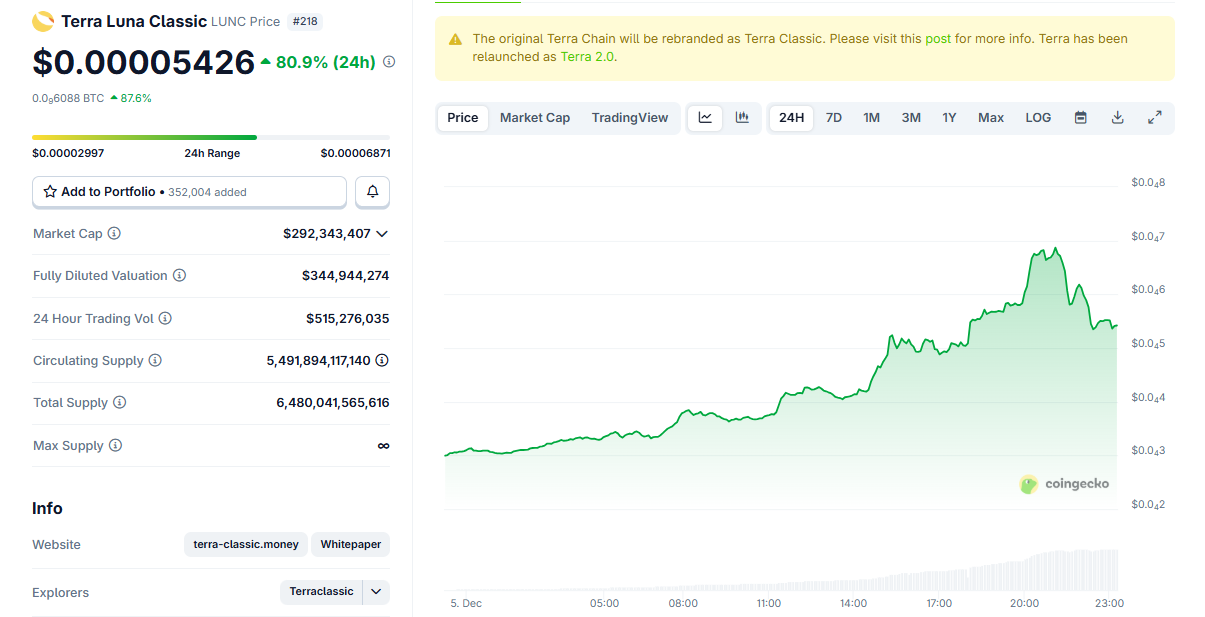This screenshot has height=617, width=1205.
Task: Open the Whitepaper link
Action: coord(350,545)
